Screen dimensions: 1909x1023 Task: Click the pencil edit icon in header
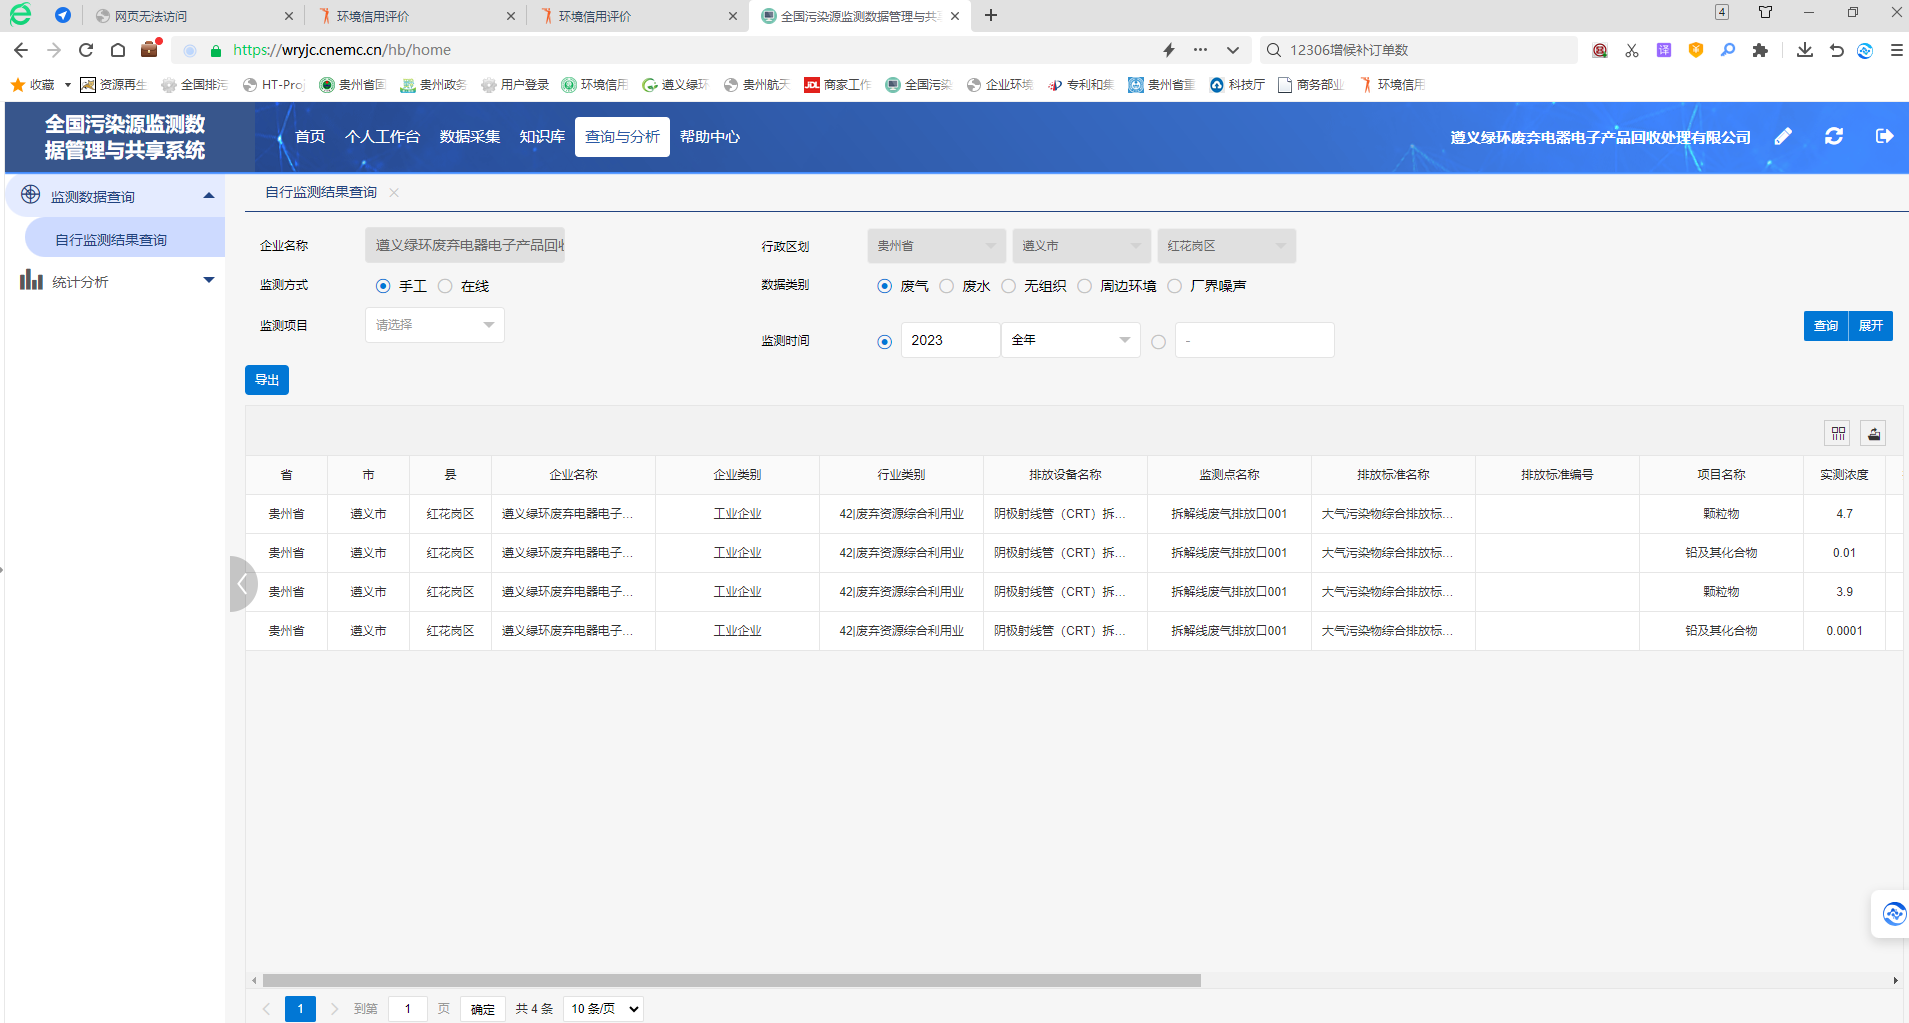point(1783,137)
